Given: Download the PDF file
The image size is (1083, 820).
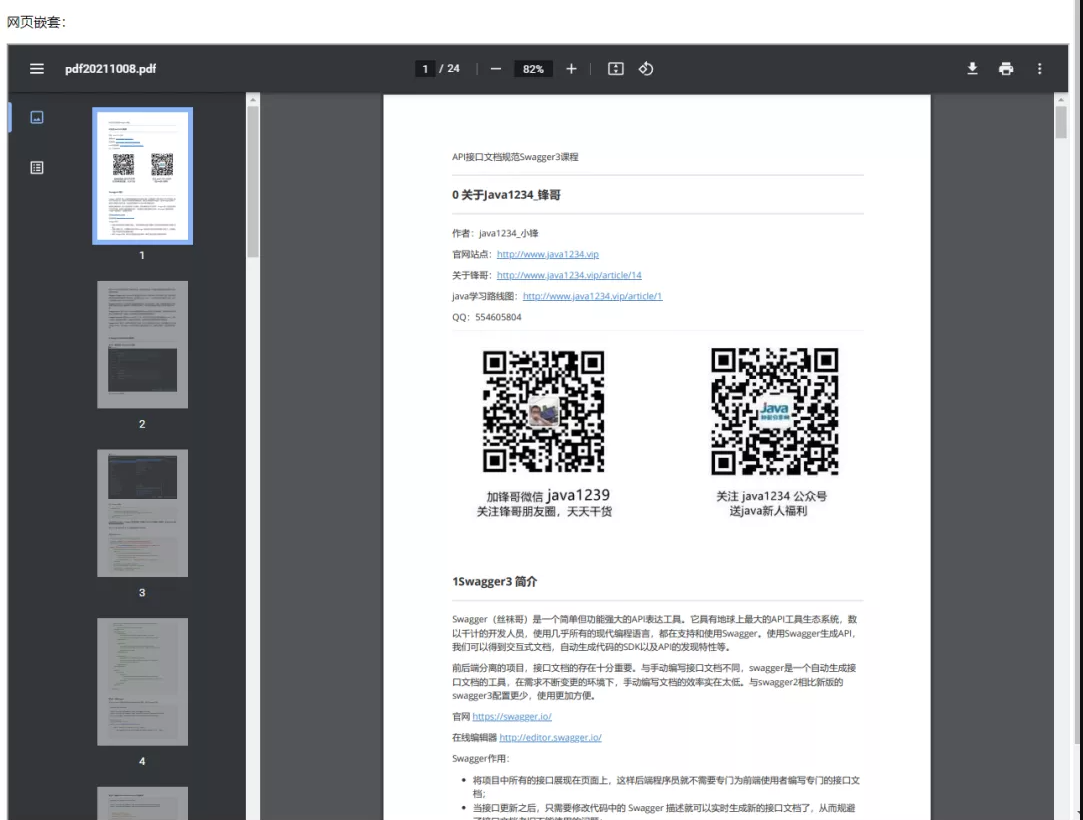Looking at the screenshot, I should [x=972, y=68].
